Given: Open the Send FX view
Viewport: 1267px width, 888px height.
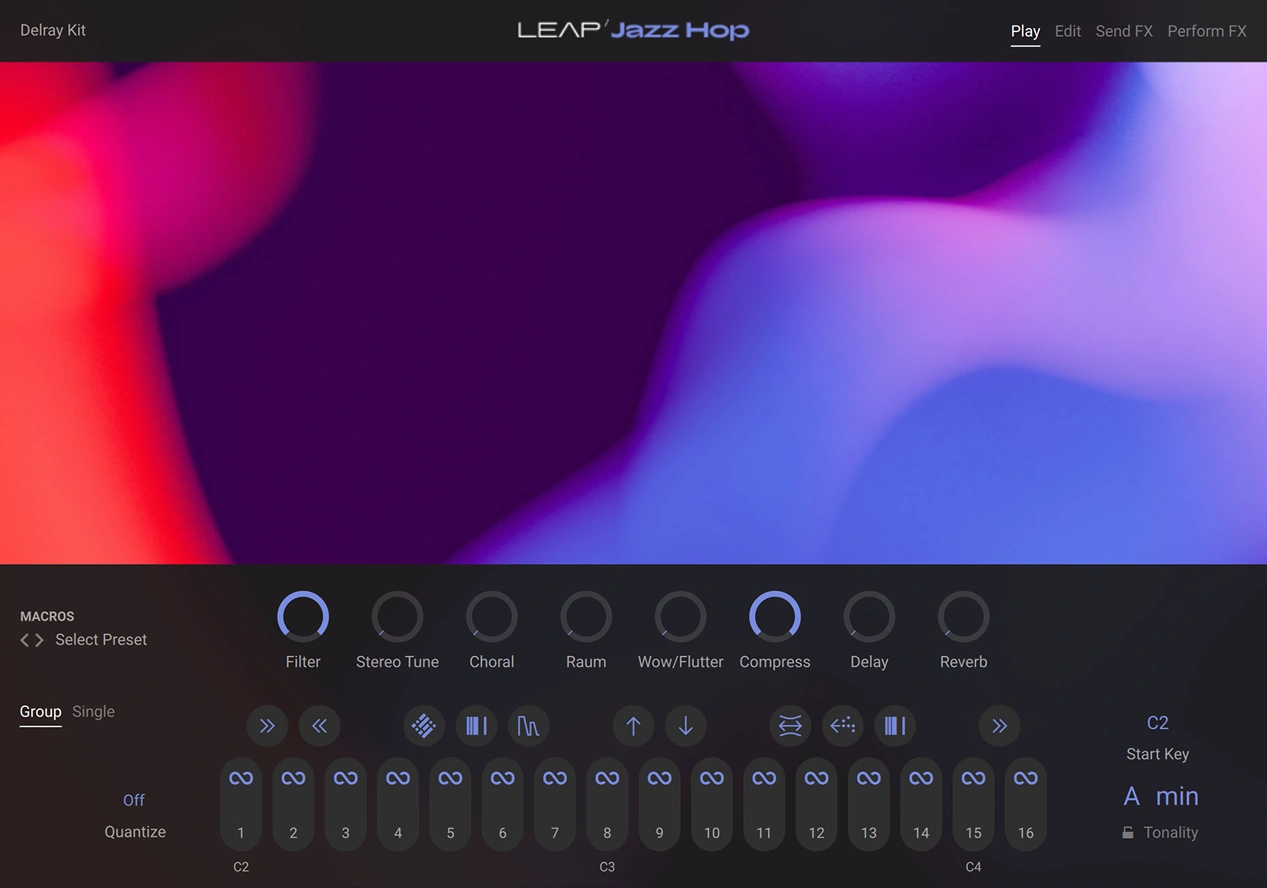Looking at the screenshot, I should pos(1124,31).
